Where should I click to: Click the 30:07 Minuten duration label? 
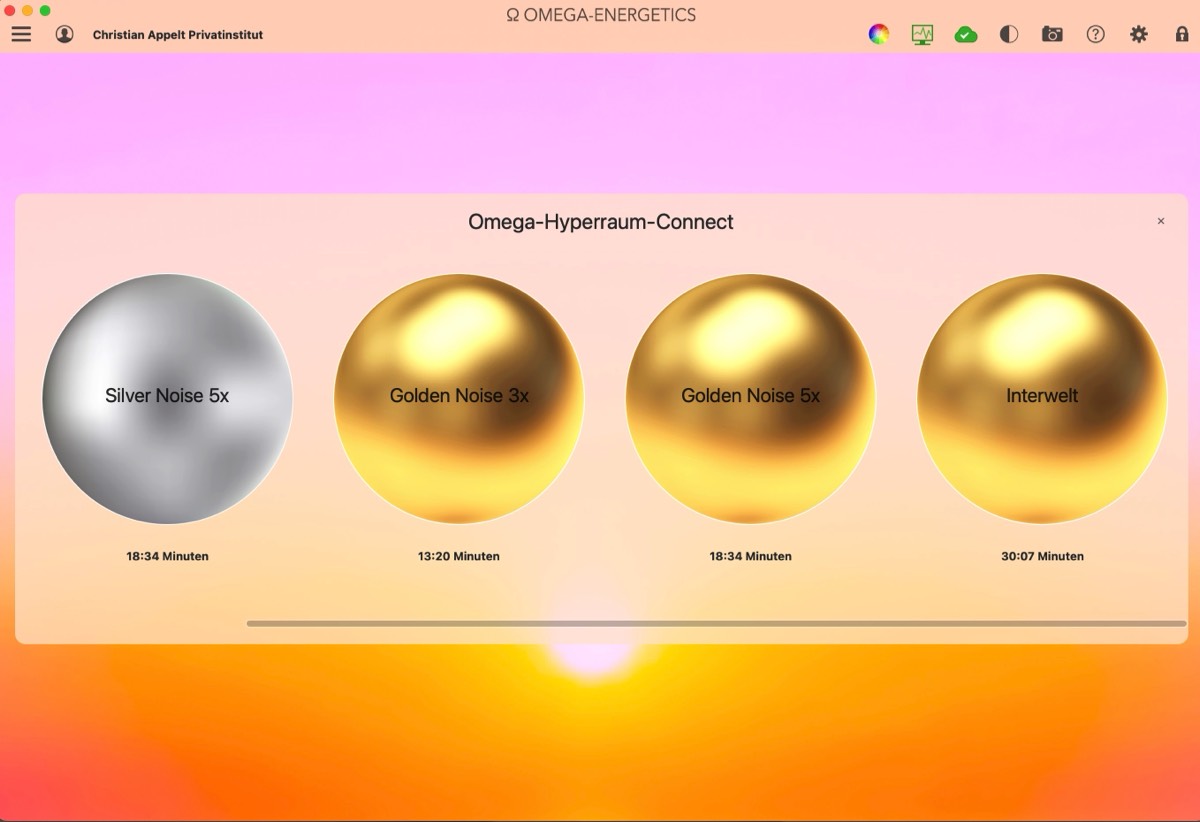pos(1042,556)
